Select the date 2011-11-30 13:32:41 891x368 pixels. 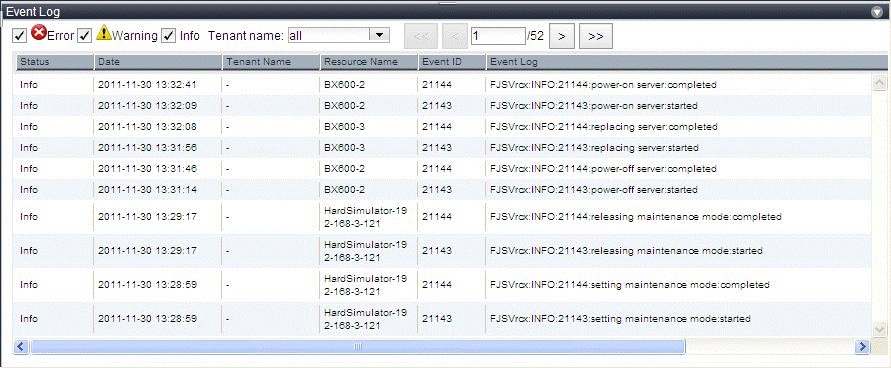(147, 85)
